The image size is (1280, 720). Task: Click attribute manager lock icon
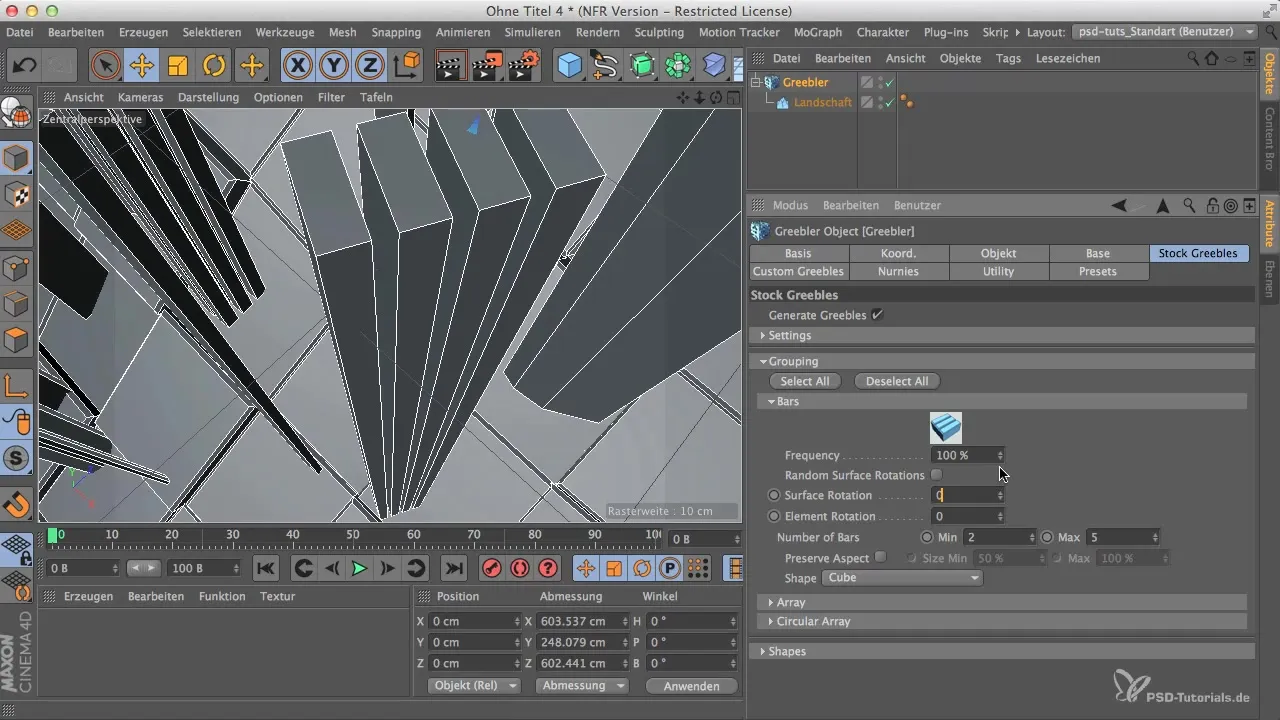pyautogui.click(x=1212, y=205)
